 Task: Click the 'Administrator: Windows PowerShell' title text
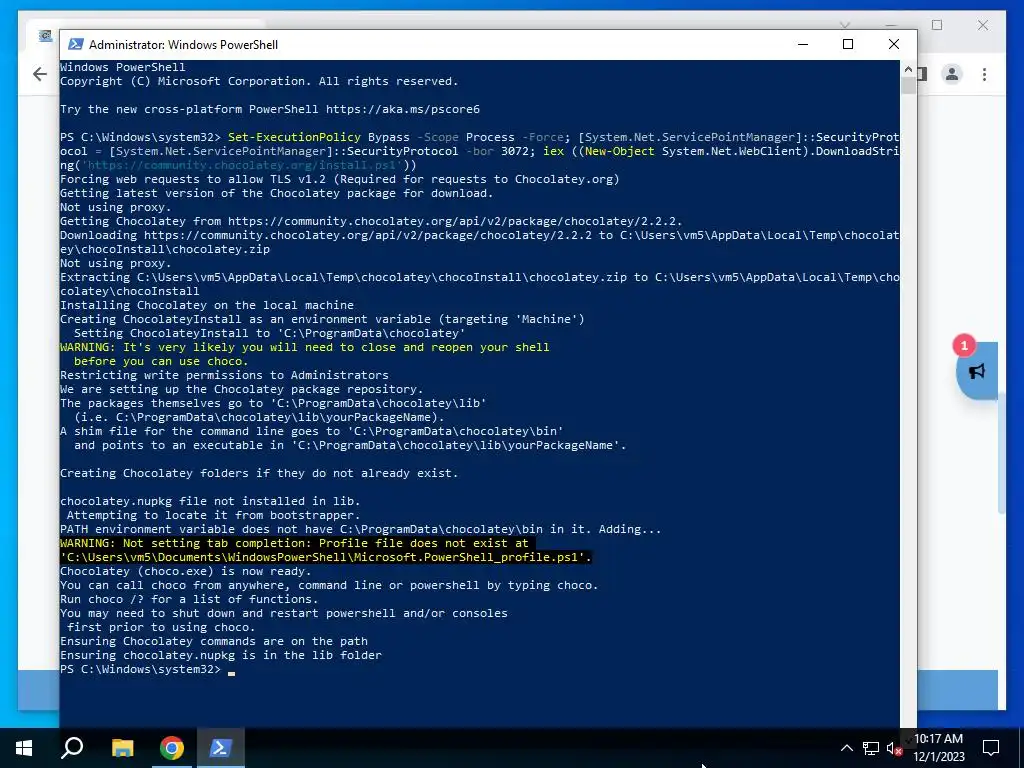[184, 44]
